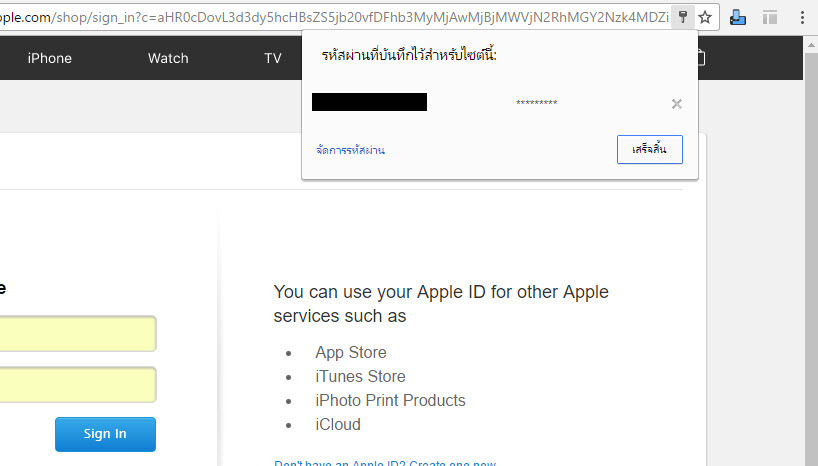The image size is (818, 466).
Task: Remove the saved password with X
Action: [x=677, y=104]
